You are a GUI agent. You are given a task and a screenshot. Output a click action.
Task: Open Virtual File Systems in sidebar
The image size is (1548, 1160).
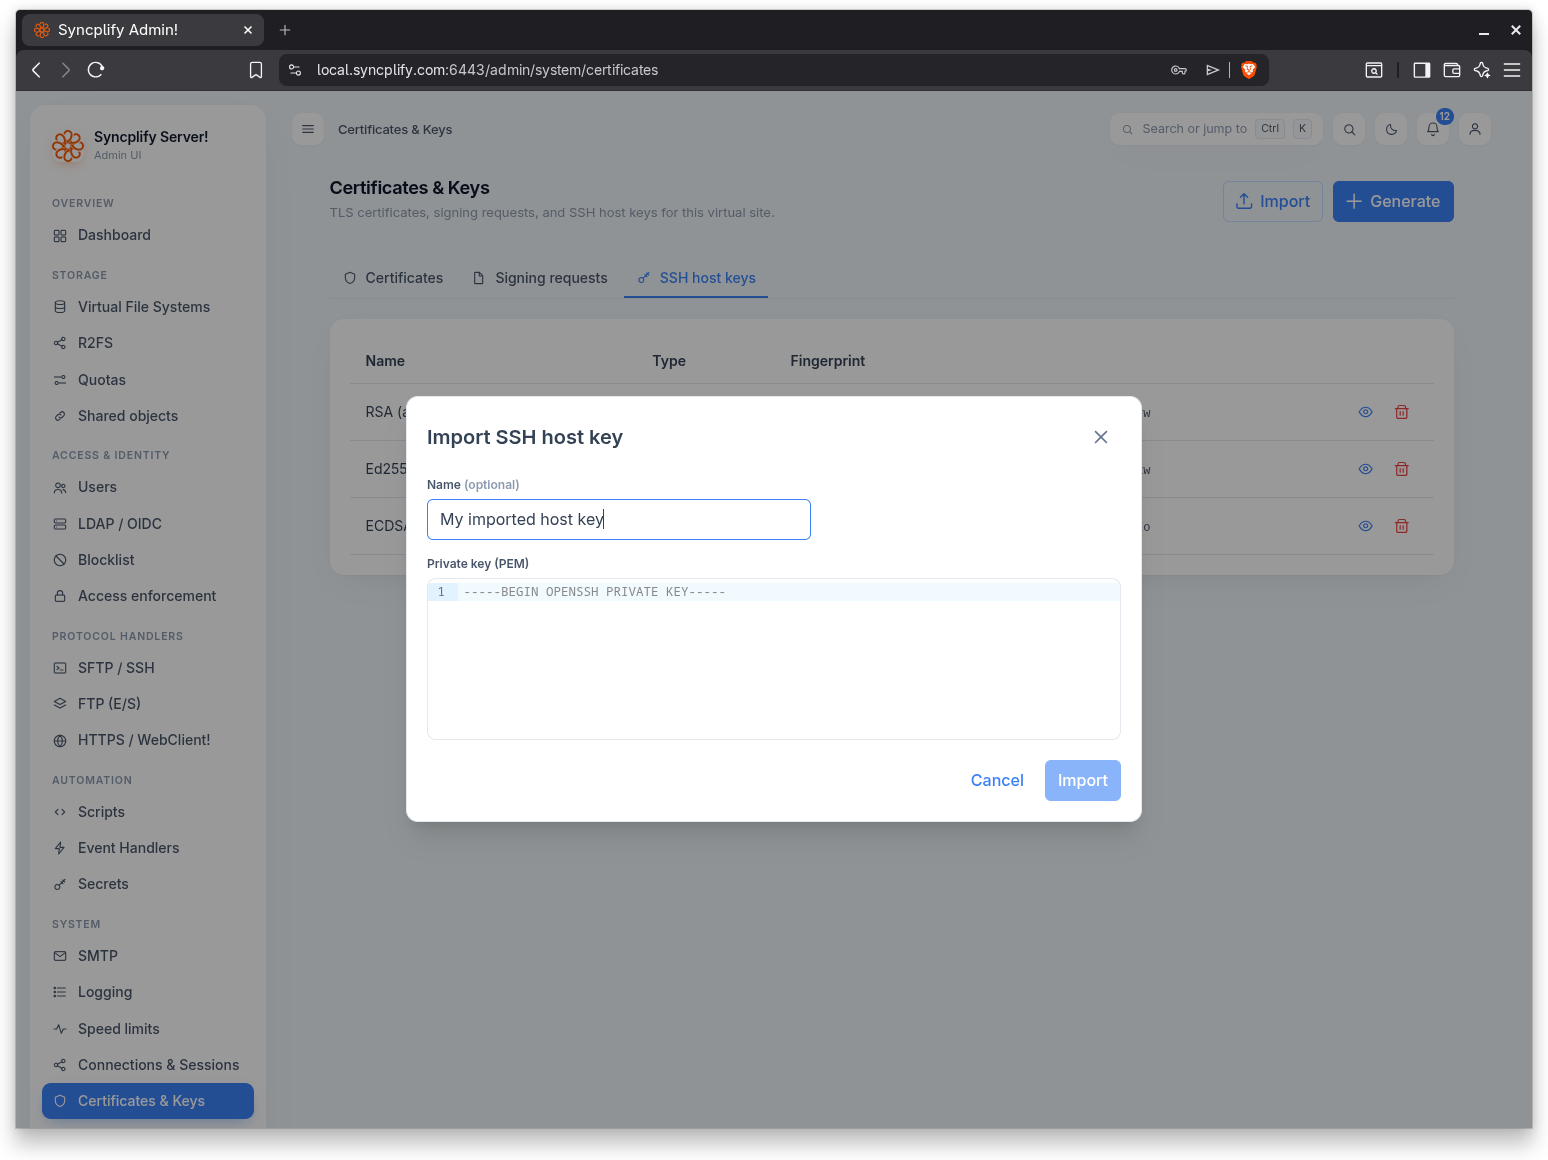coord(148,307)
